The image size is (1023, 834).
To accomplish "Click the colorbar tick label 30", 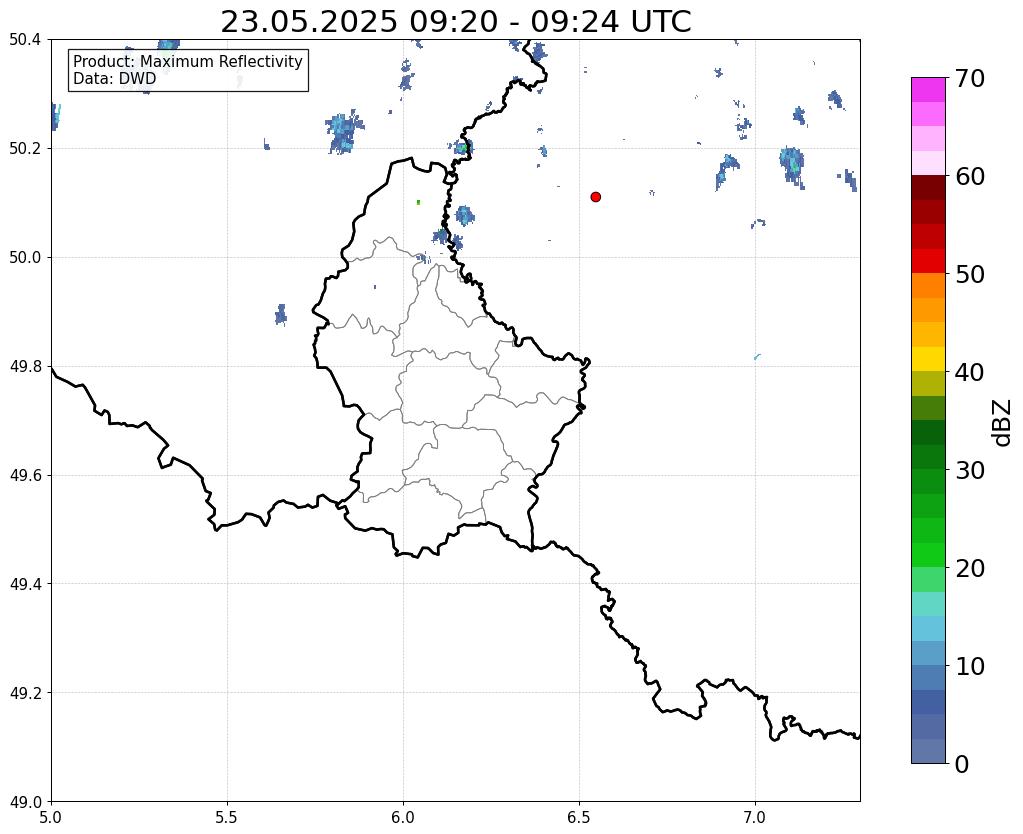I will pyautogui.click(x=970, y=470).
